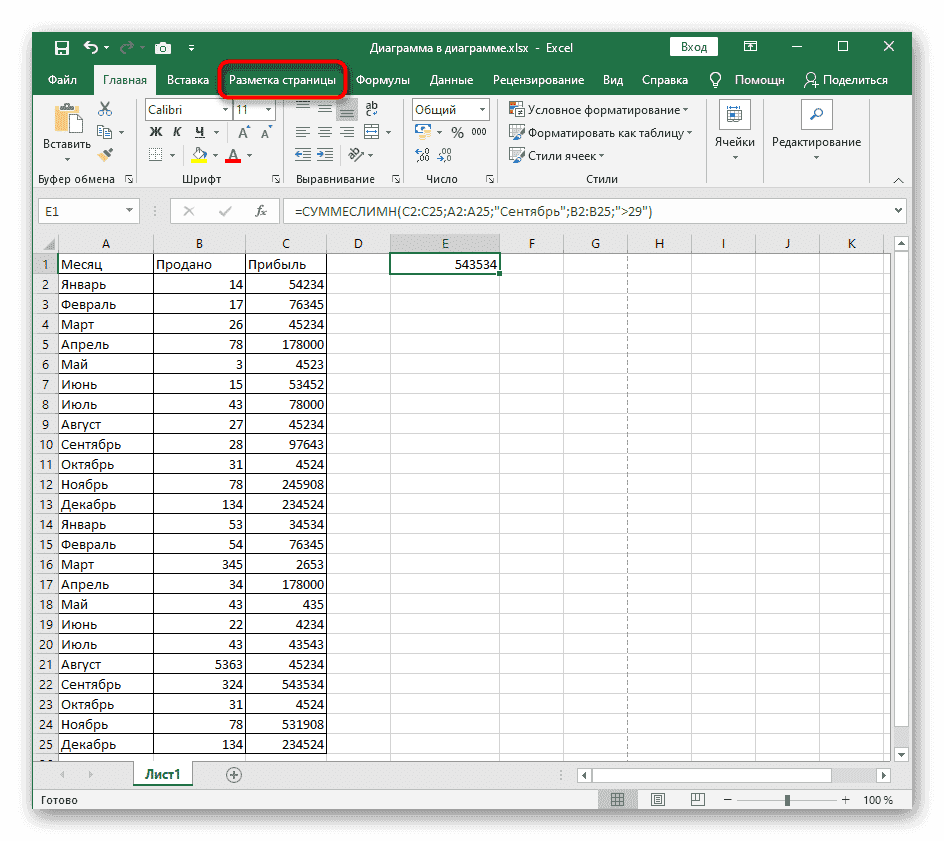Select the Format Painter brush icon
944x841 pixels.
(x=104, y=154)
